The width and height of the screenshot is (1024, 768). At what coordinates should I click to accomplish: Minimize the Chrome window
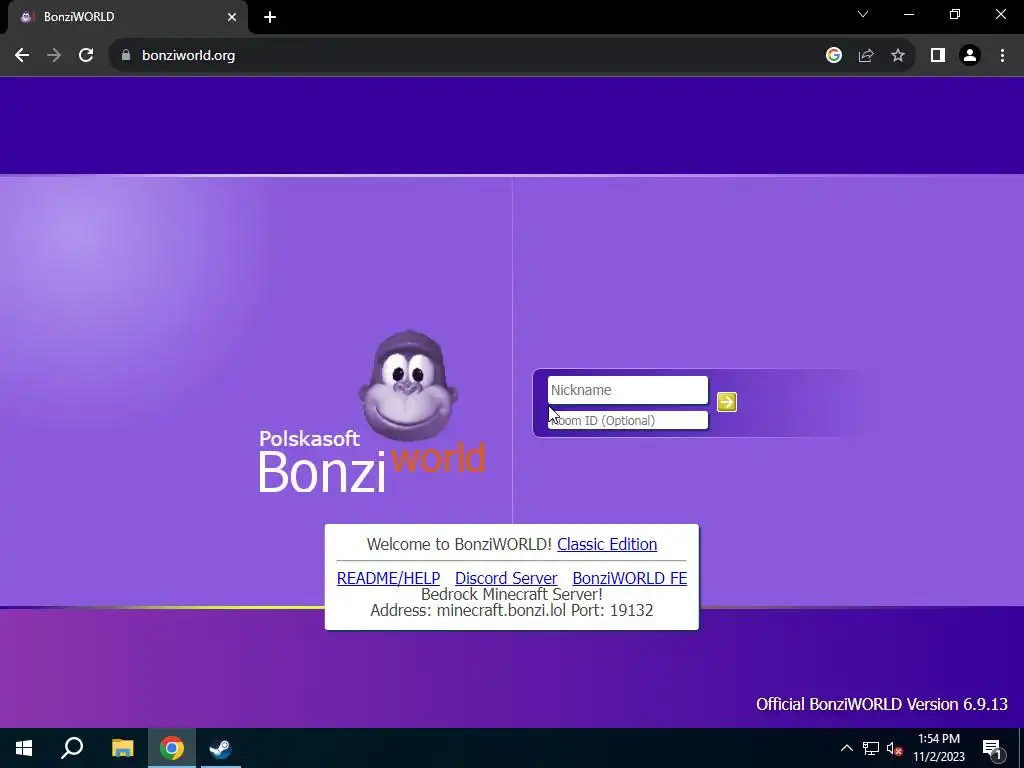coord(908,14)
